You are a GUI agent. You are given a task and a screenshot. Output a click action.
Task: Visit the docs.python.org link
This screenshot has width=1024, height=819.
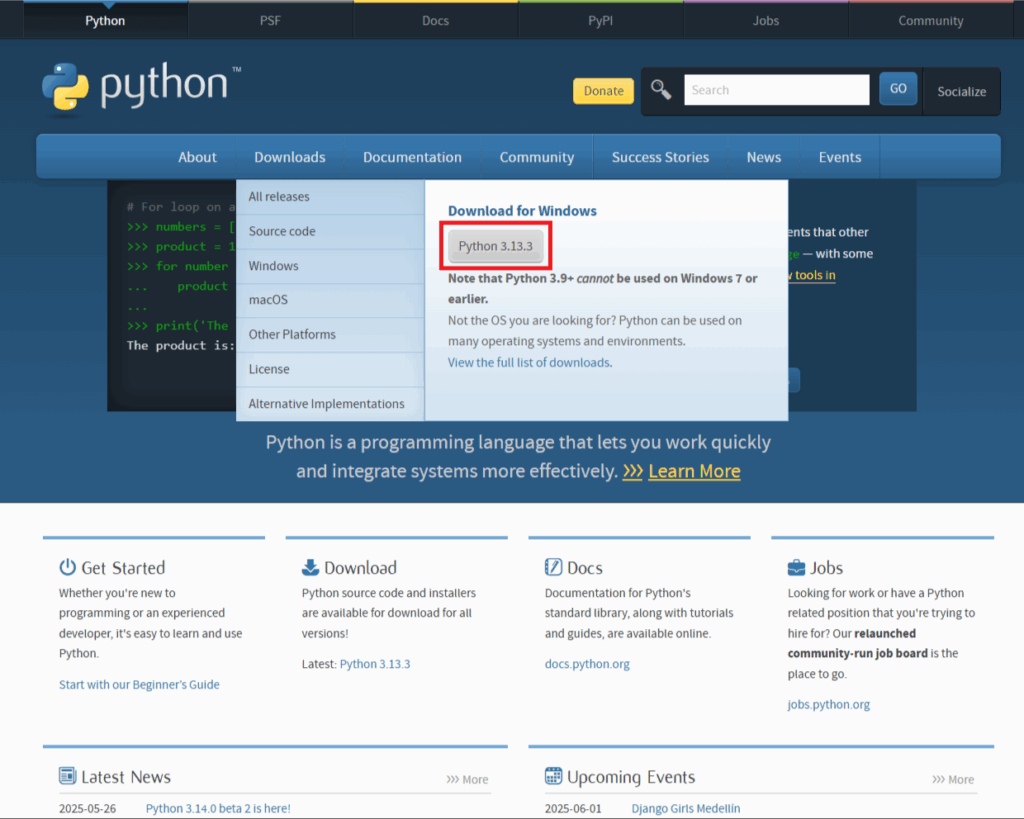(587, 664)
